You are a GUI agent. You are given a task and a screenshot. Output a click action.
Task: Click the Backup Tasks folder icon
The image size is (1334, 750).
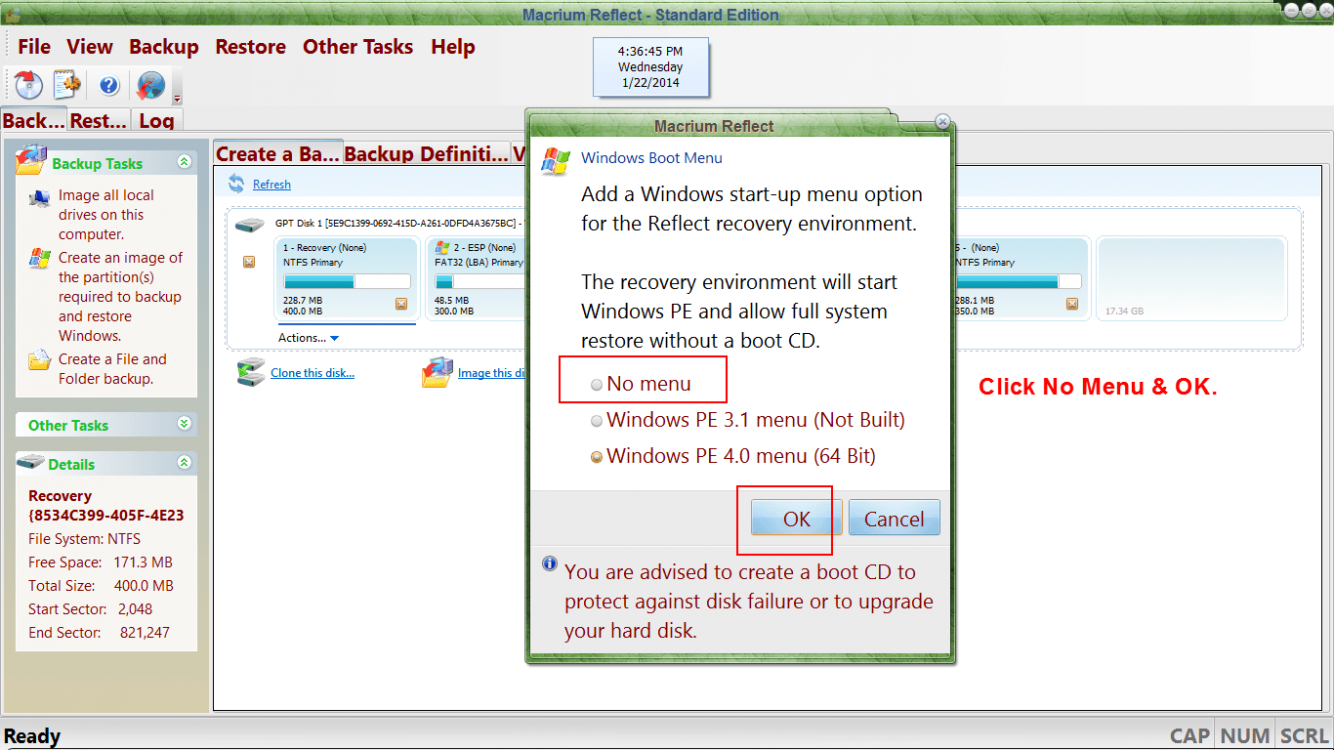tap(32, 160)
